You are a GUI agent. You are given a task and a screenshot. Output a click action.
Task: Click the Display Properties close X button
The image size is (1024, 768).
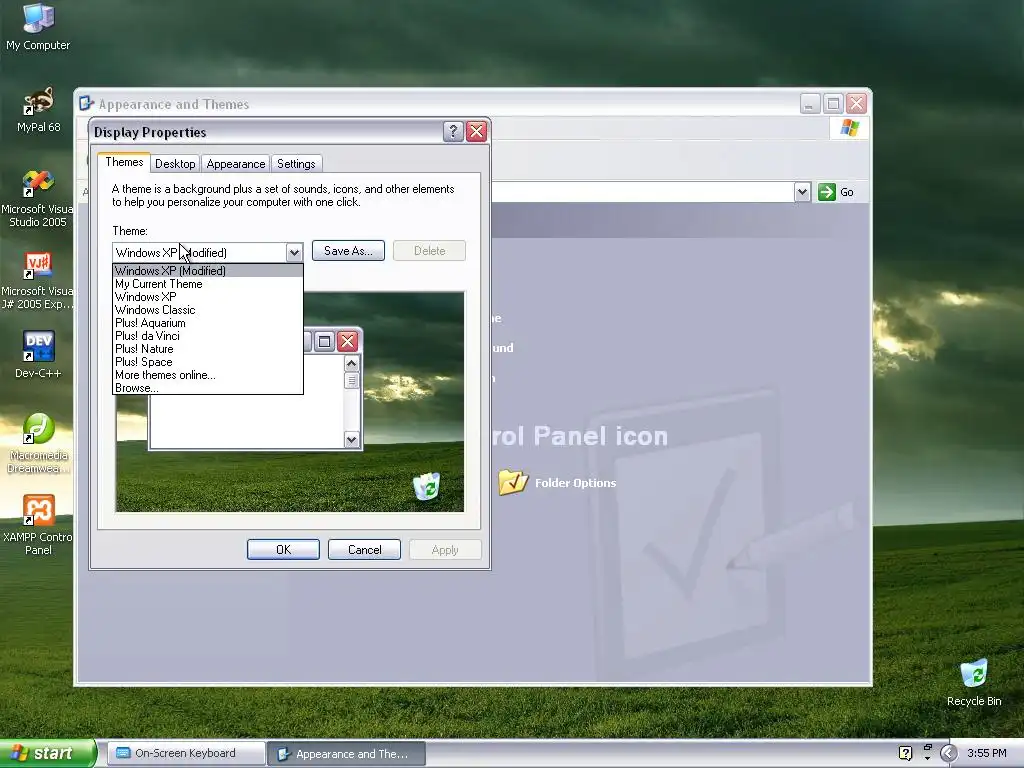pyautogui.click(x=477, y=132)
